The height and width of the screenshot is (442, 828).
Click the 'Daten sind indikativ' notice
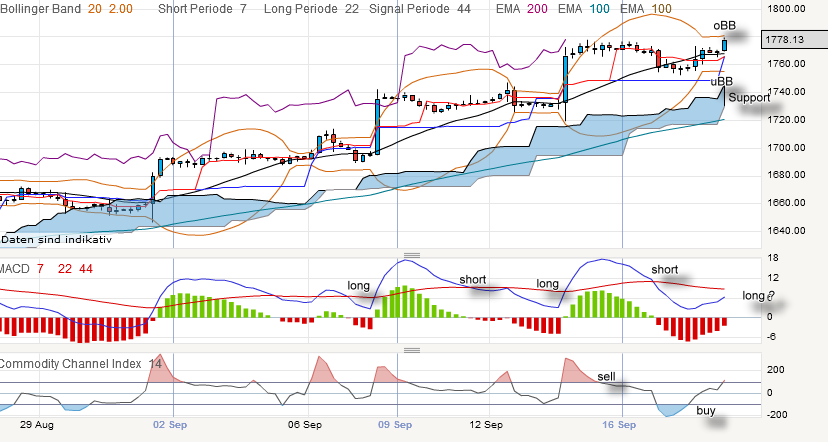point(57,239)
